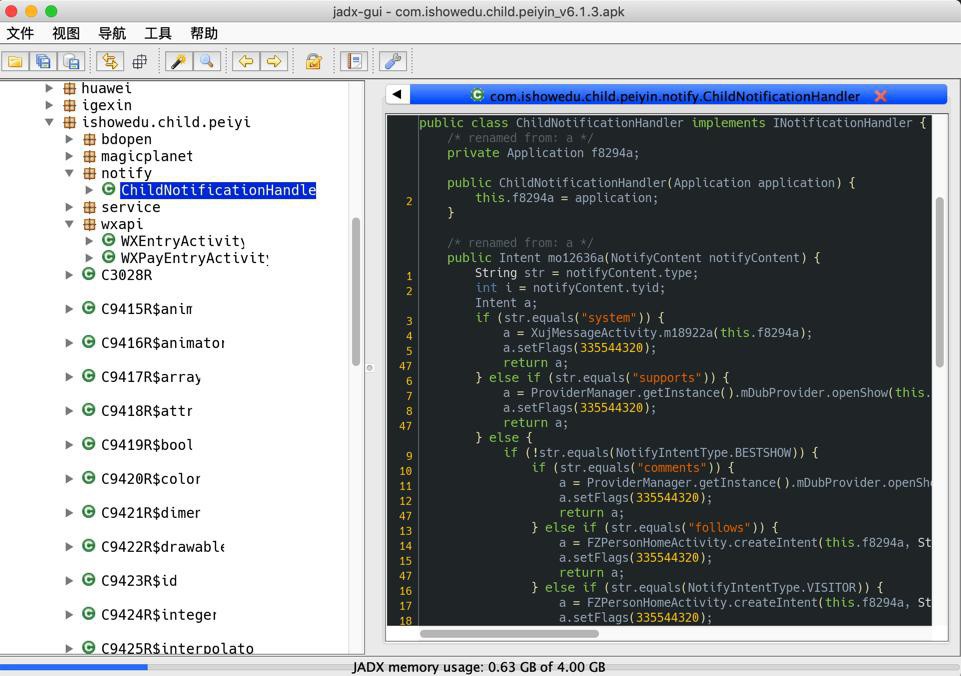This screenshot has height=676, width=961.
Task: Open the 文件 menu
Action: pos(20,33)
